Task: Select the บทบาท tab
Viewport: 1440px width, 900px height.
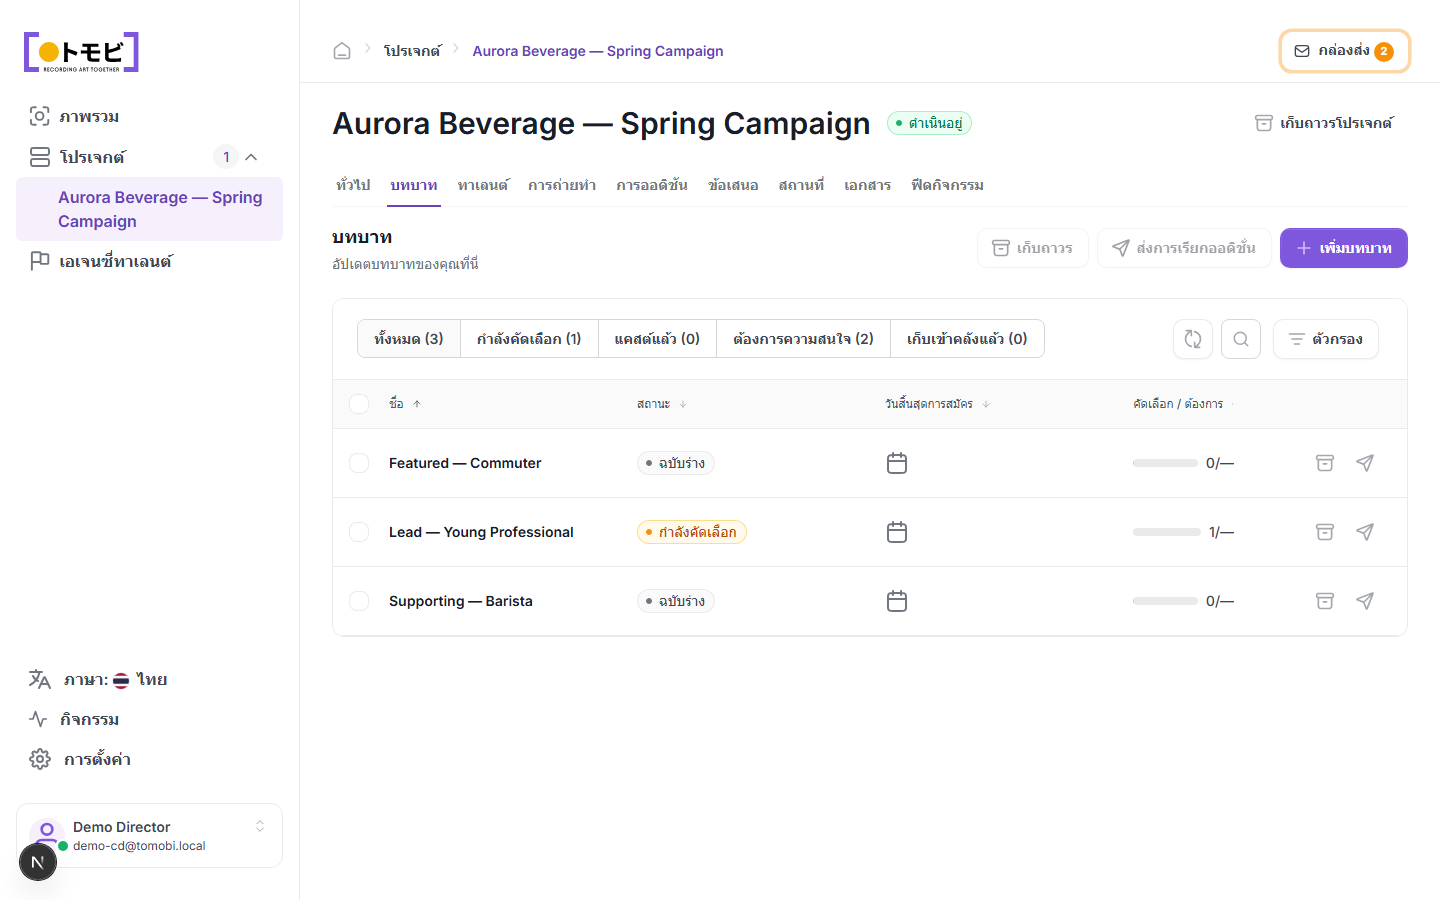Action: pyautogui.click(x=414, y=185)
